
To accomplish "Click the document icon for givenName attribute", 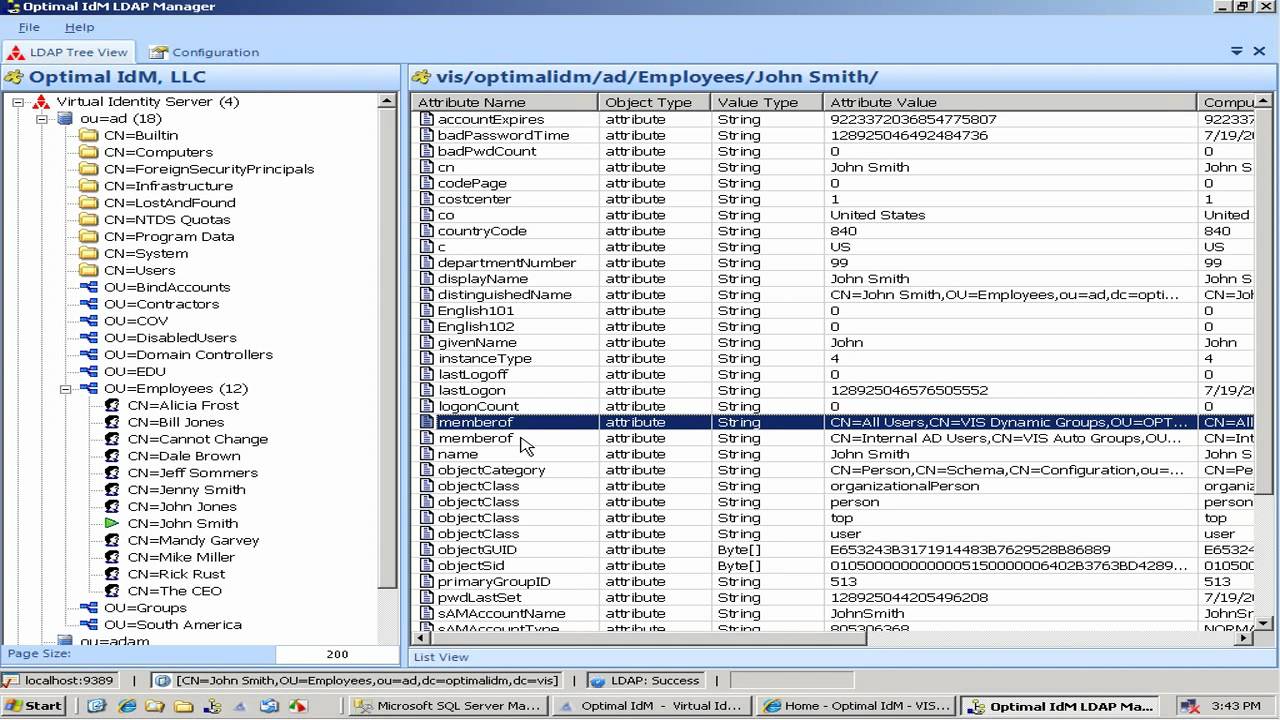I will tap(427, 343).
